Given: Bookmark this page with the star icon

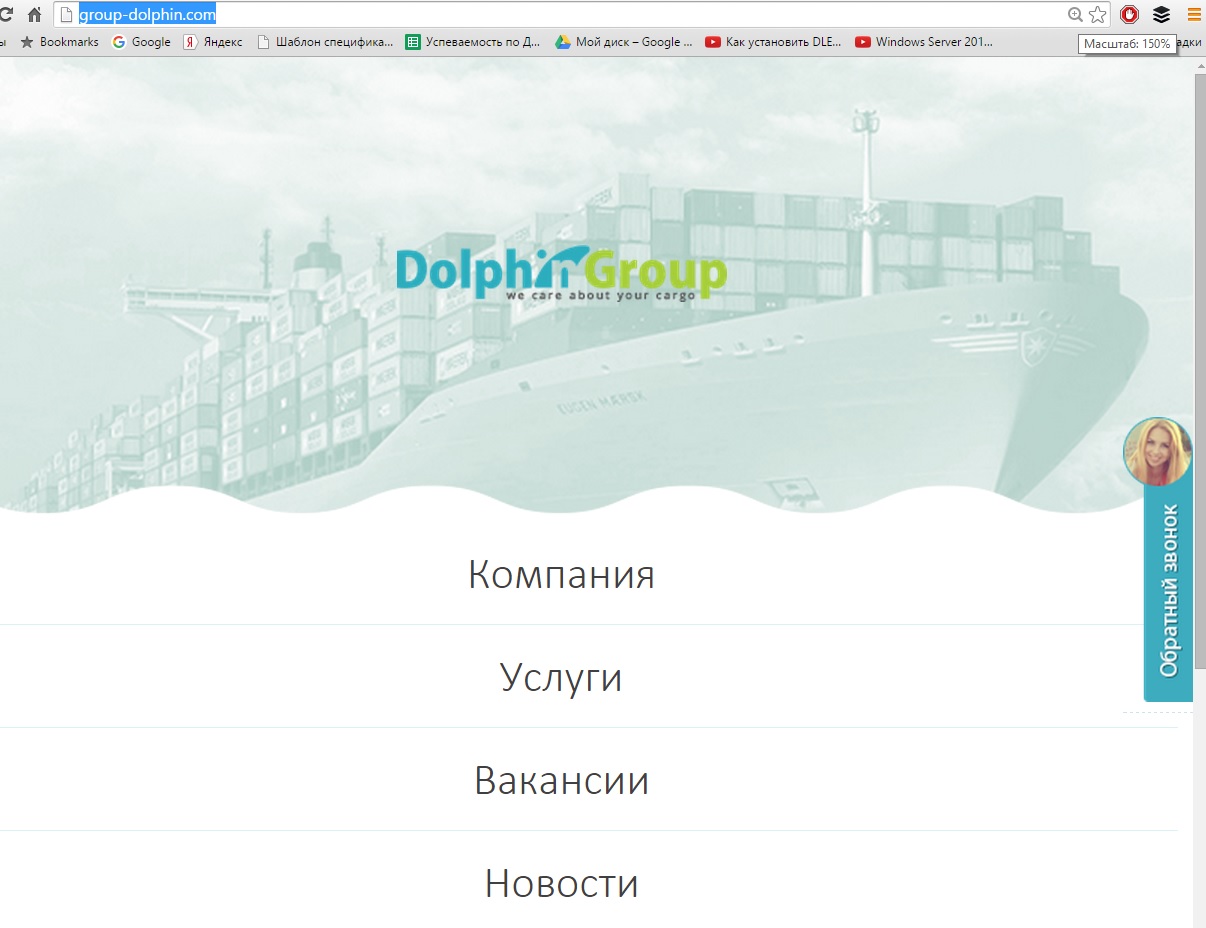Looking at the screenshot, I should 1097,14.
